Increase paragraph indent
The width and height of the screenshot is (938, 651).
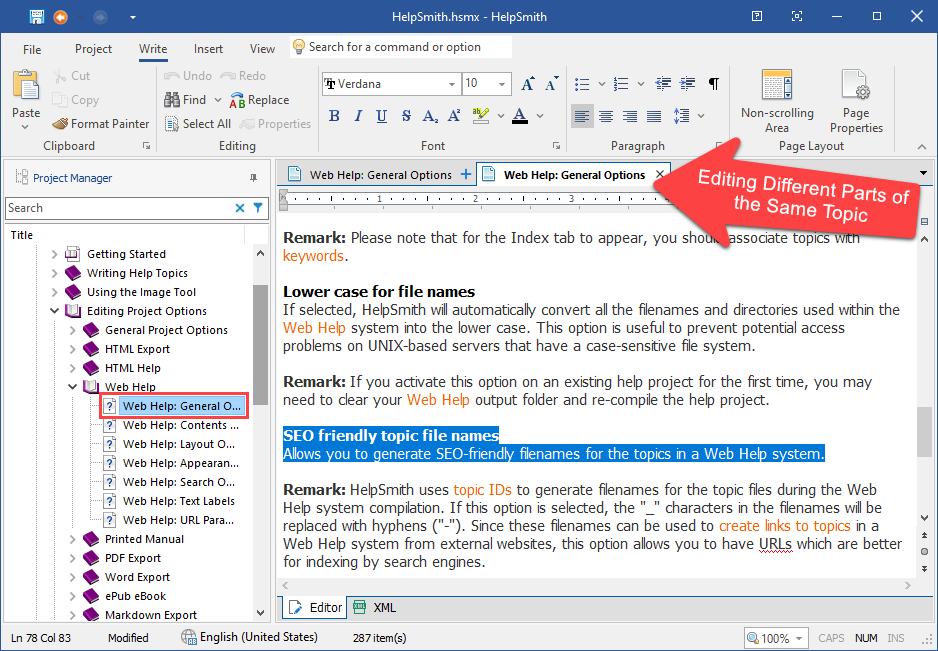[688, 84]
